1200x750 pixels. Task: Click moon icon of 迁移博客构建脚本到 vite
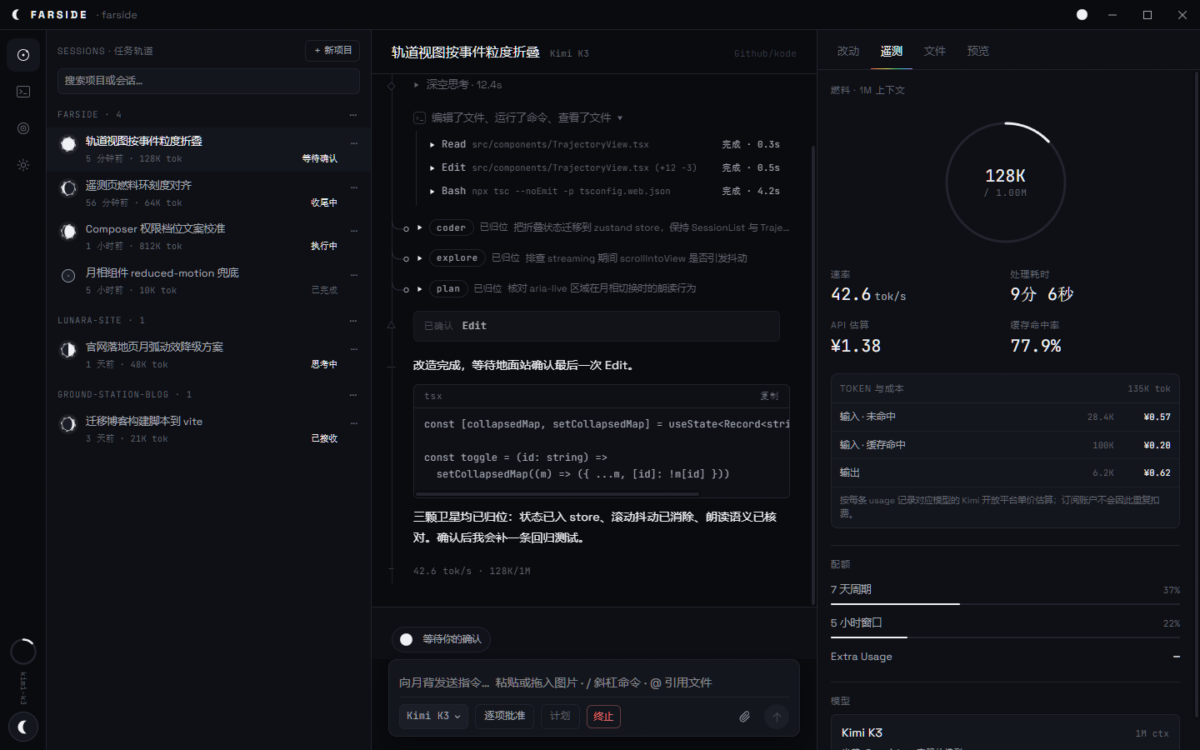tap(68, 424)
